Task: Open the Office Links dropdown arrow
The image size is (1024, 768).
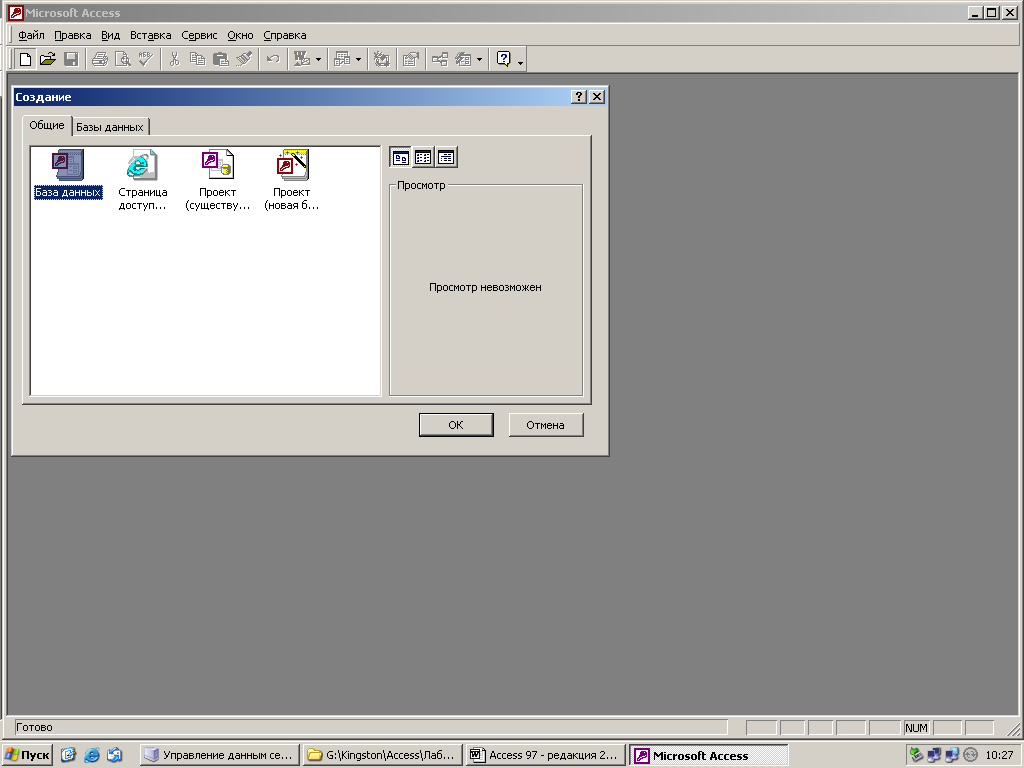Action: coord(319,59)
